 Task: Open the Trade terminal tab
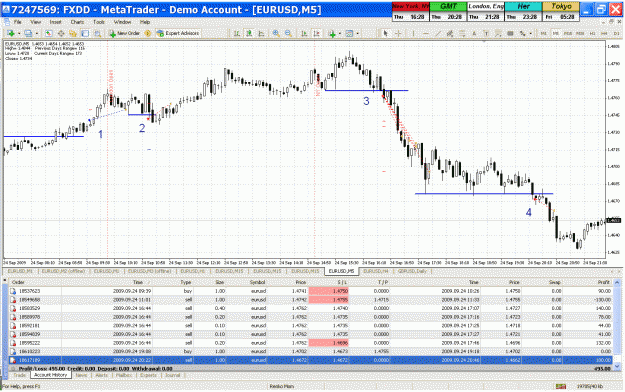tap(20, 375)
